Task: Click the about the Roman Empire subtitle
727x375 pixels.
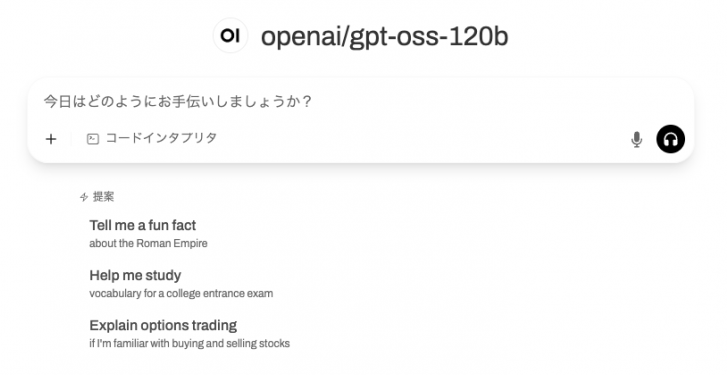Action: [x=148, y=243]
